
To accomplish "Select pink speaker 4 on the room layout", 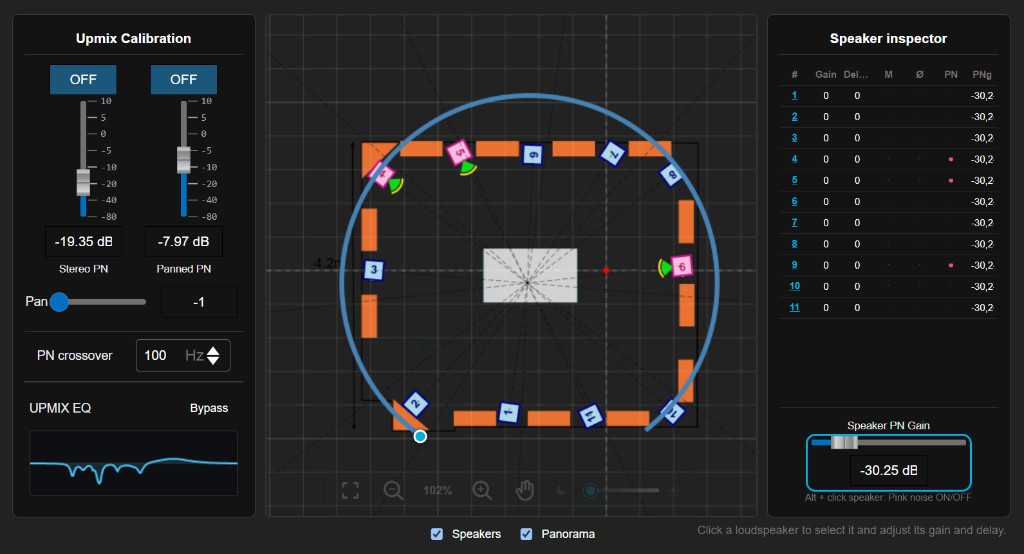I will coord(382,174).
